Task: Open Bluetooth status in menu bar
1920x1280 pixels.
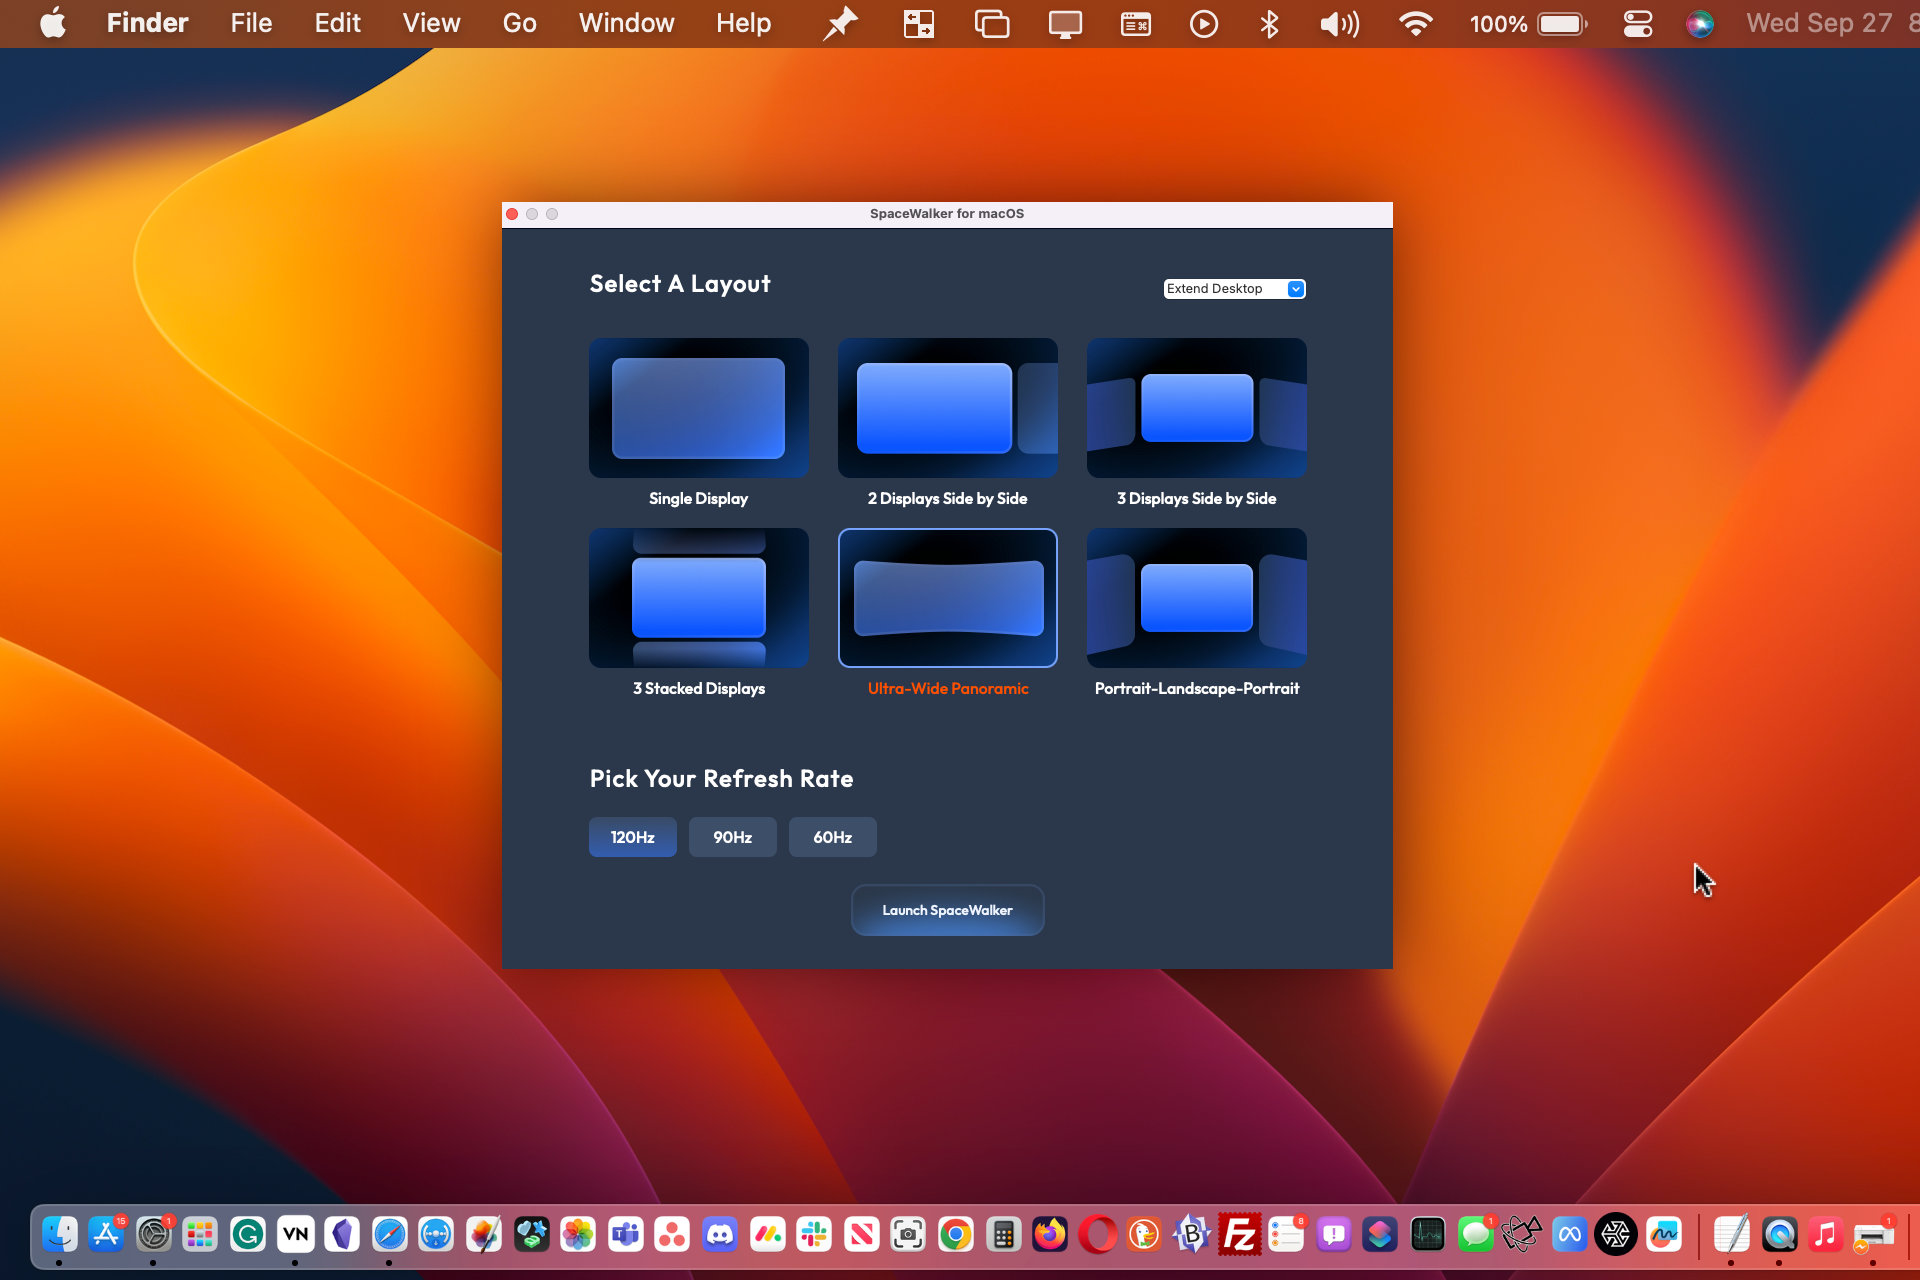Action: click(1269, 23)
